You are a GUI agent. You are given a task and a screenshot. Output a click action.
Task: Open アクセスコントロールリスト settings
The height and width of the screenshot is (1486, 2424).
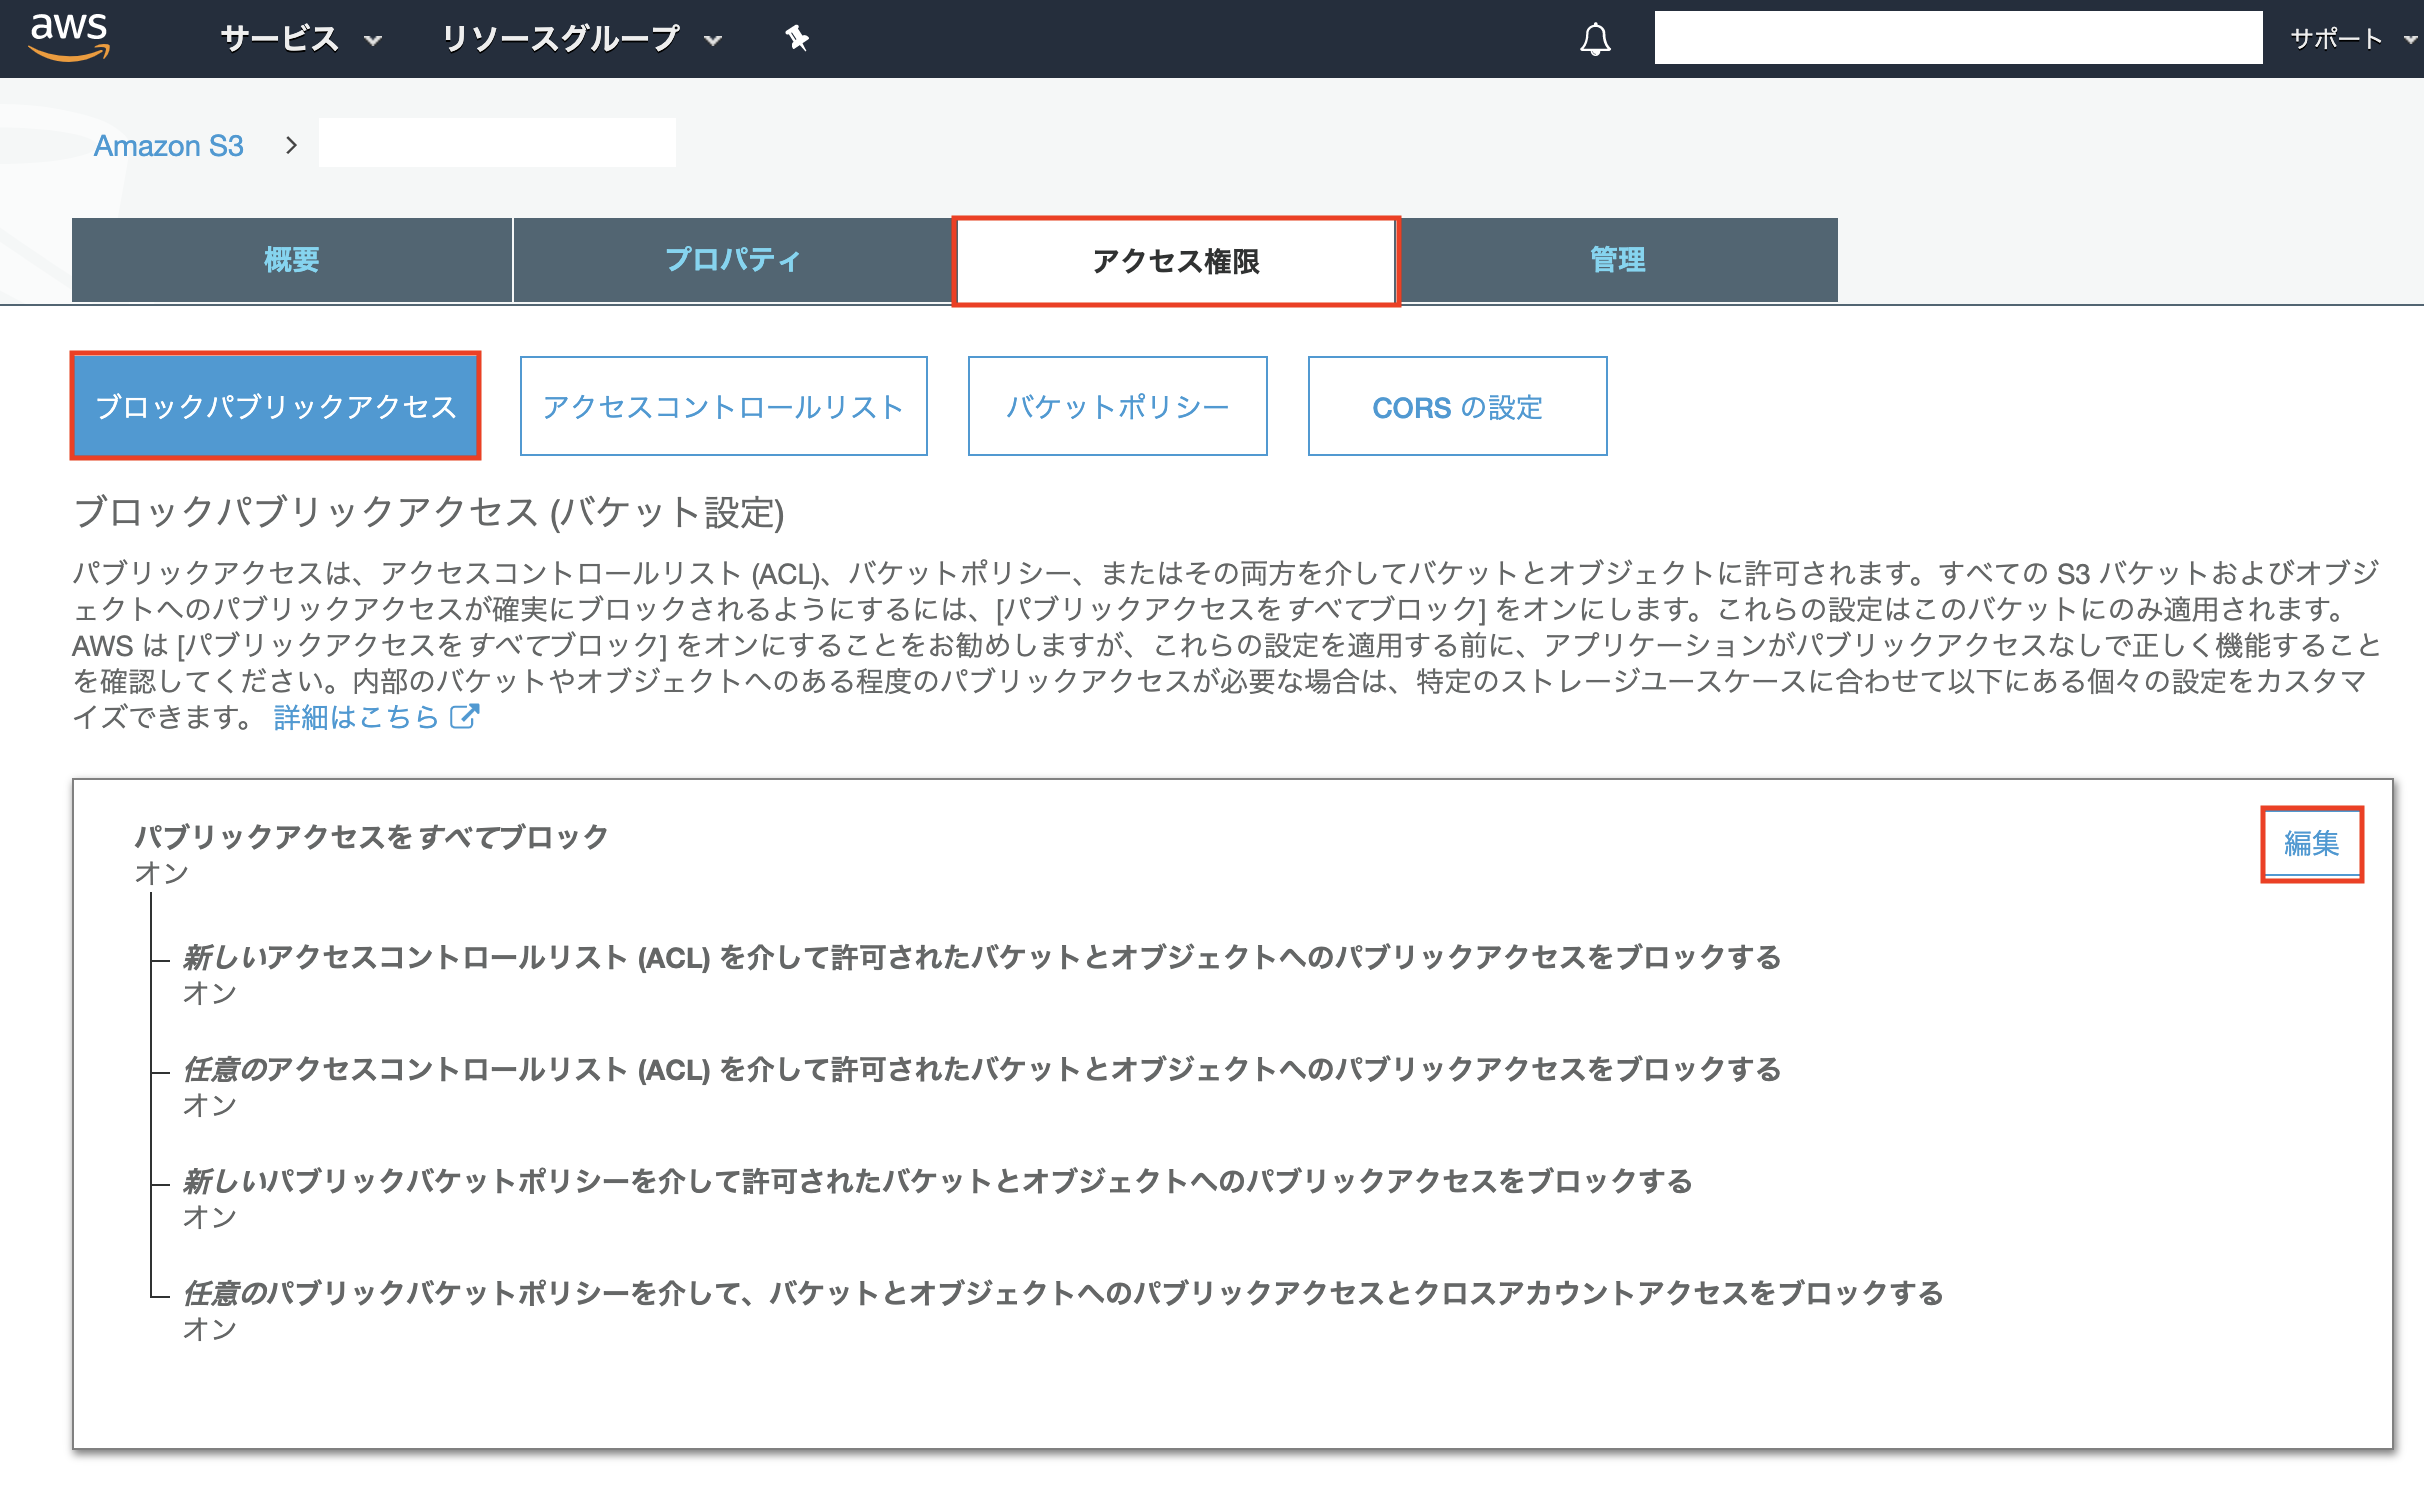coord(723,406)
